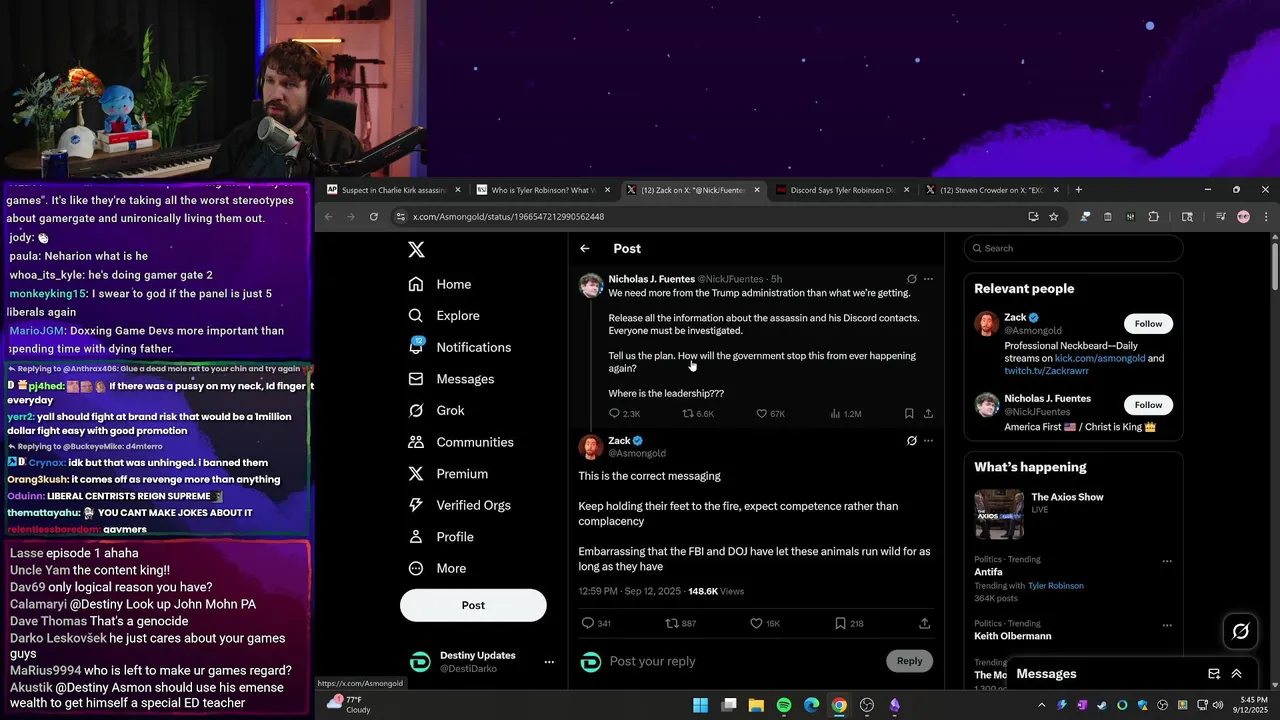Repost Nicholas J. Fuentes' post

click(x=688, y=413)
